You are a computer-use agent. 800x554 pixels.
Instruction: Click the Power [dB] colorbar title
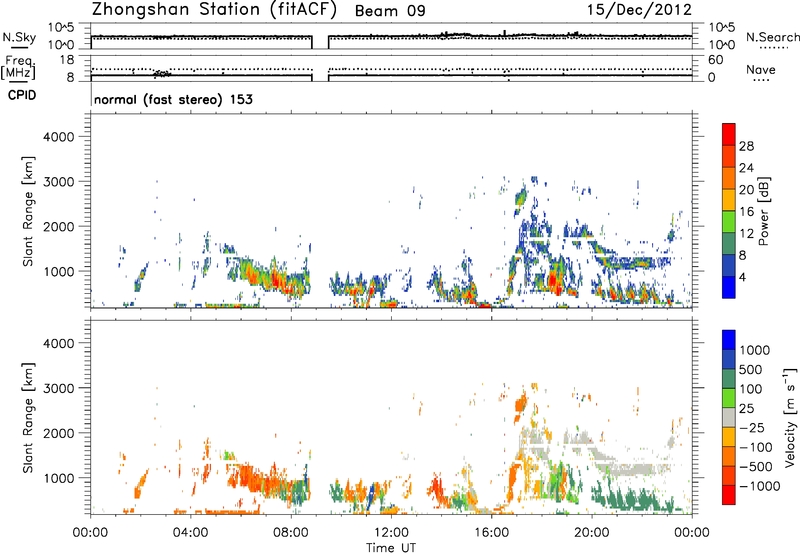click(763, 211)
